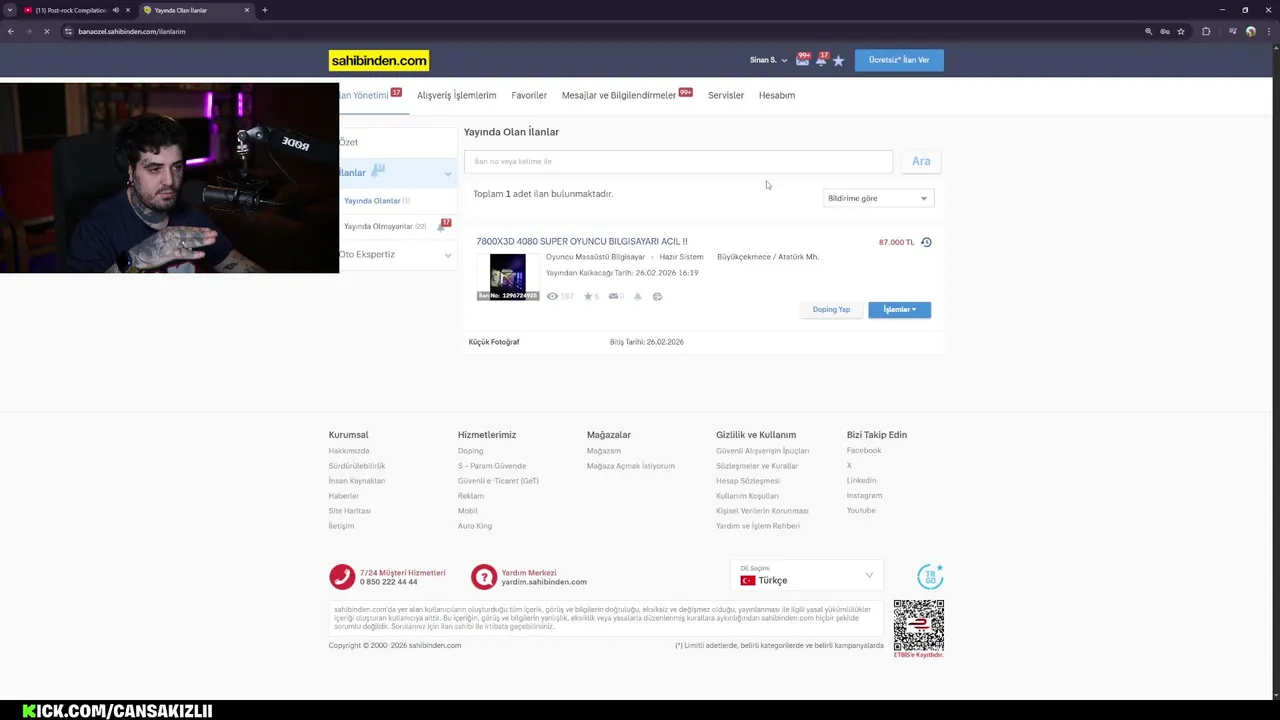This screenshot has width=1280, height=720.
Task: Mute the Post-rock Compilation tab audio
Action: (116, 10)
